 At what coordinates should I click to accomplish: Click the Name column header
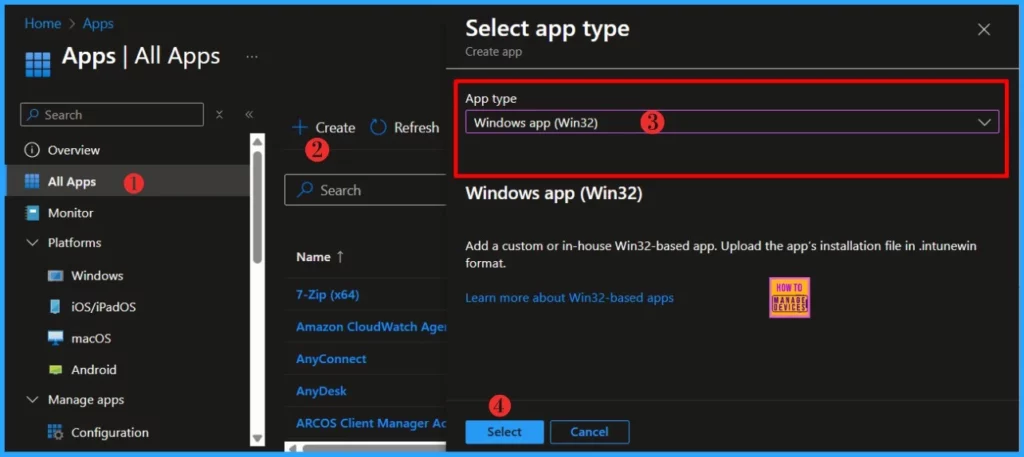(x=313, y=257)
